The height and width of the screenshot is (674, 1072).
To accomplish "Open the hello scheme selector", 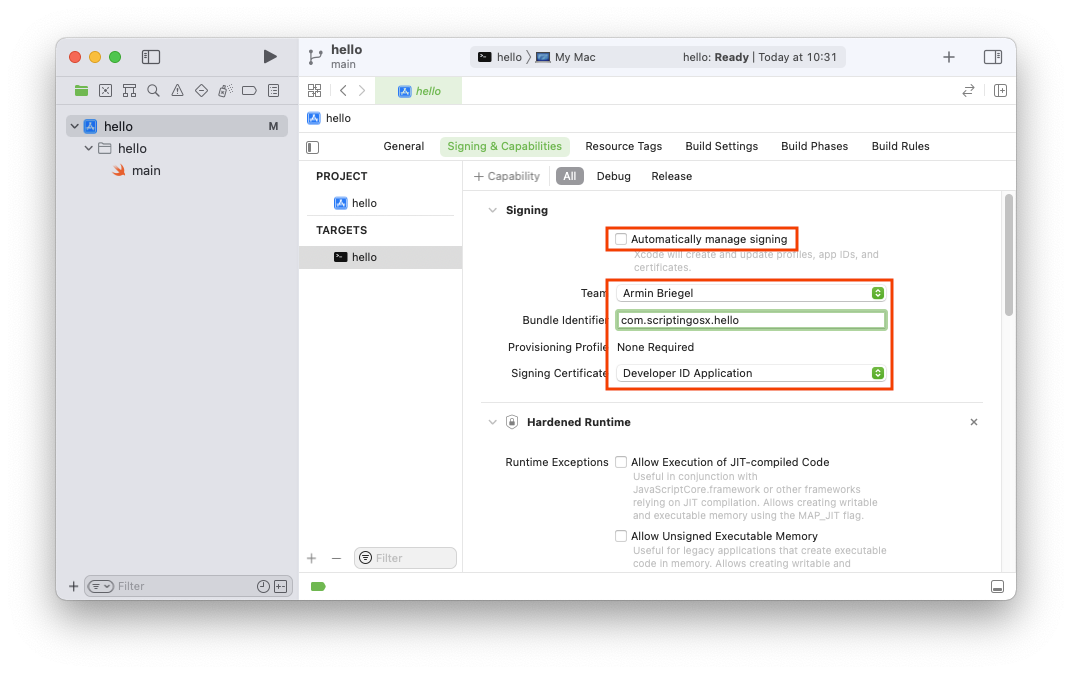I will [500, 57].
